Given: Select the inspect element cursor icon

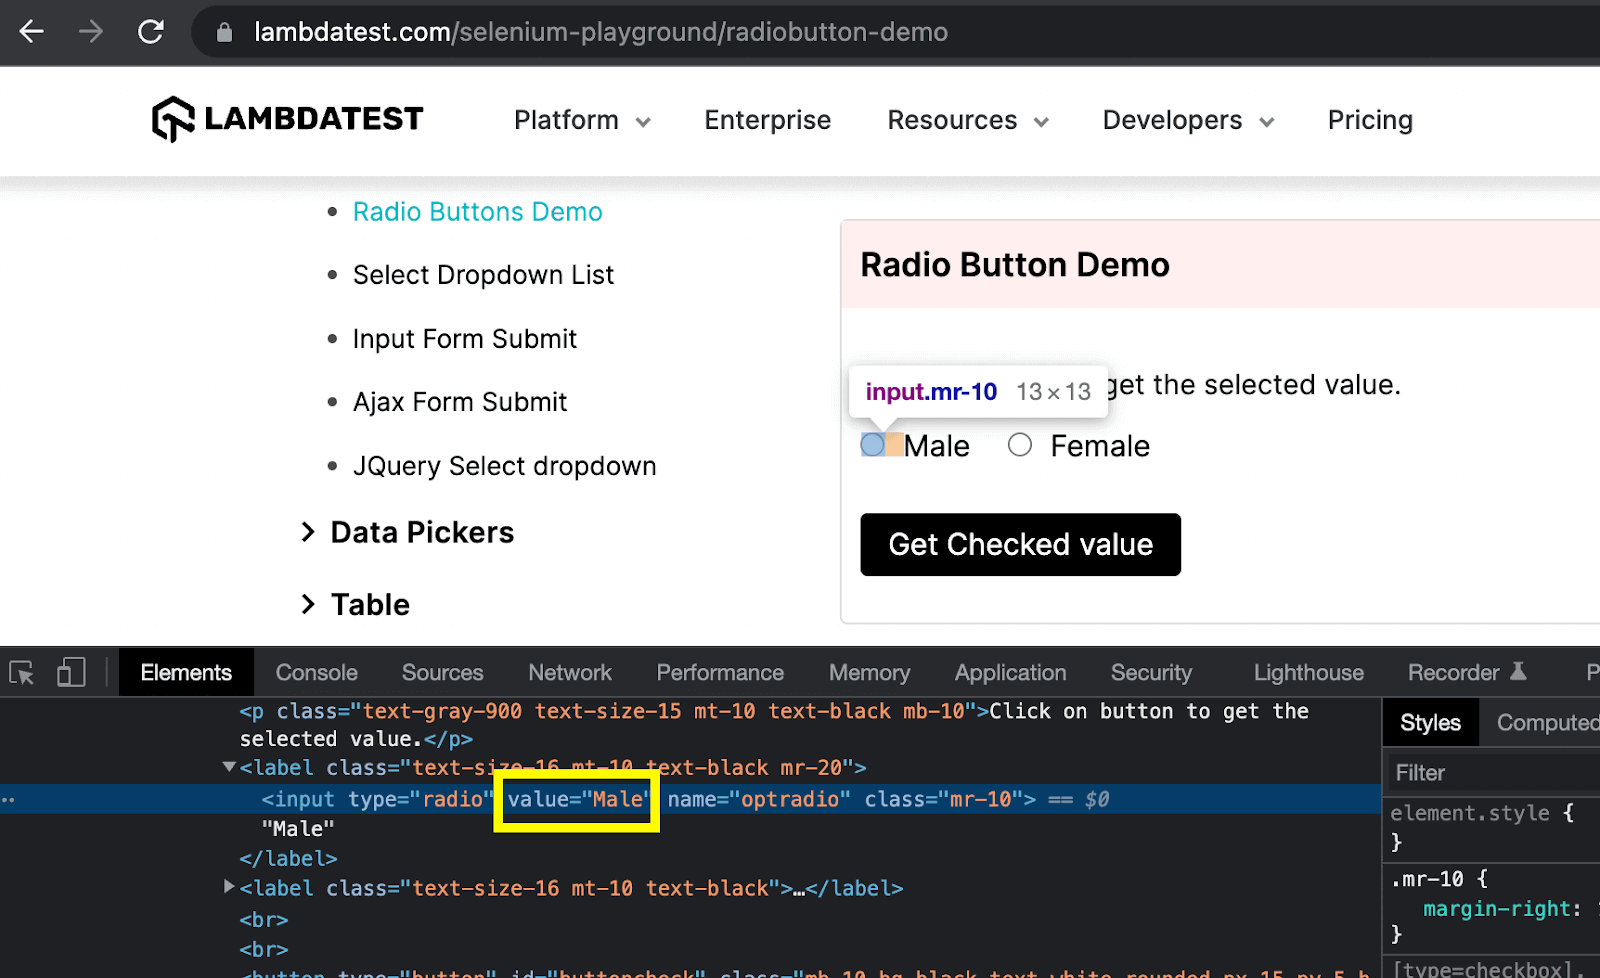Looking at the screenshot, I should click(20, 672).
